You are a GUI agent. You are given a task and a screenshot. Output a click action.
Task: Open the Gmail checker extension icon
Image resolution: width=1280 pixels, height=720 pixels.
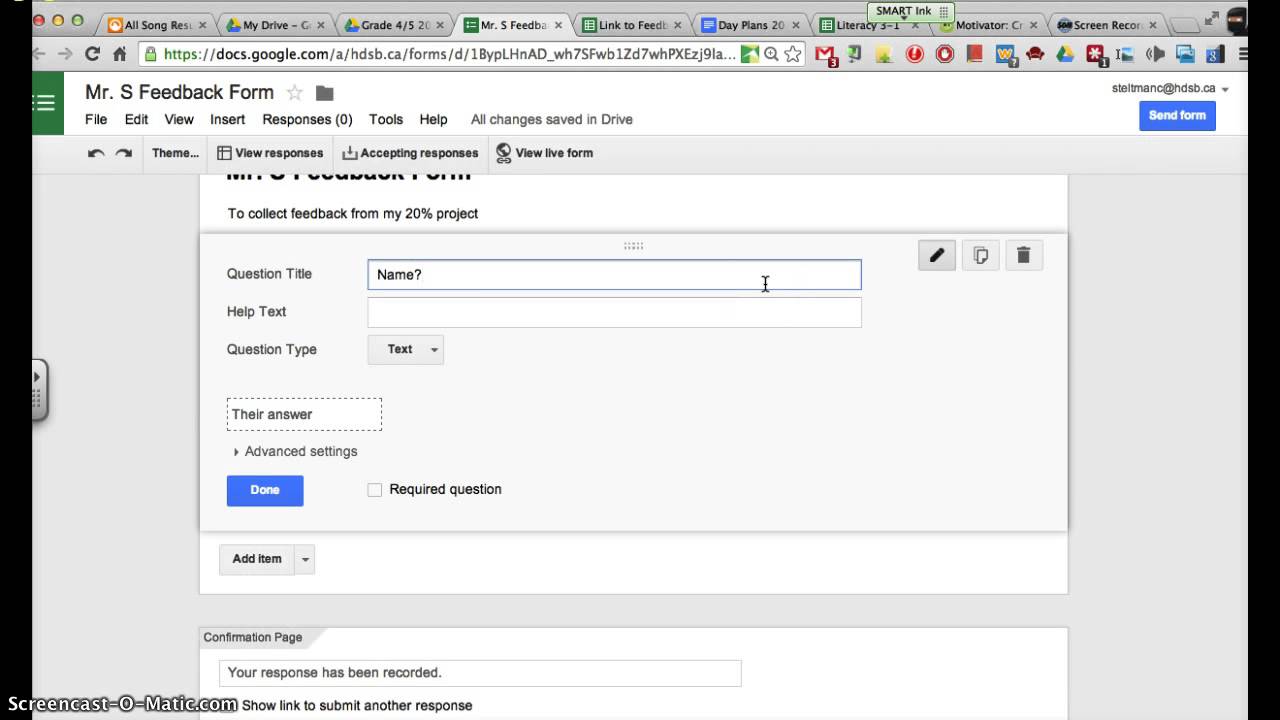click(825, 55)
